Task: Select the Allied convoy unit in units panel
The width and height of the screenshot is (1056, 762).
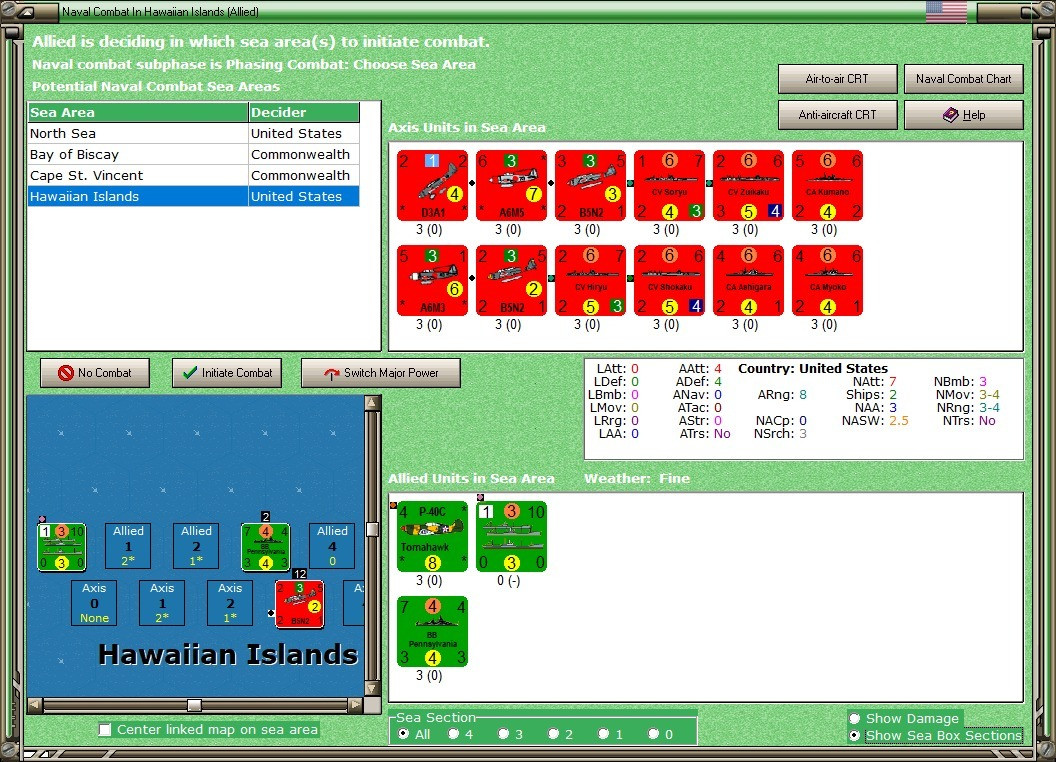Action: point(511,536)
